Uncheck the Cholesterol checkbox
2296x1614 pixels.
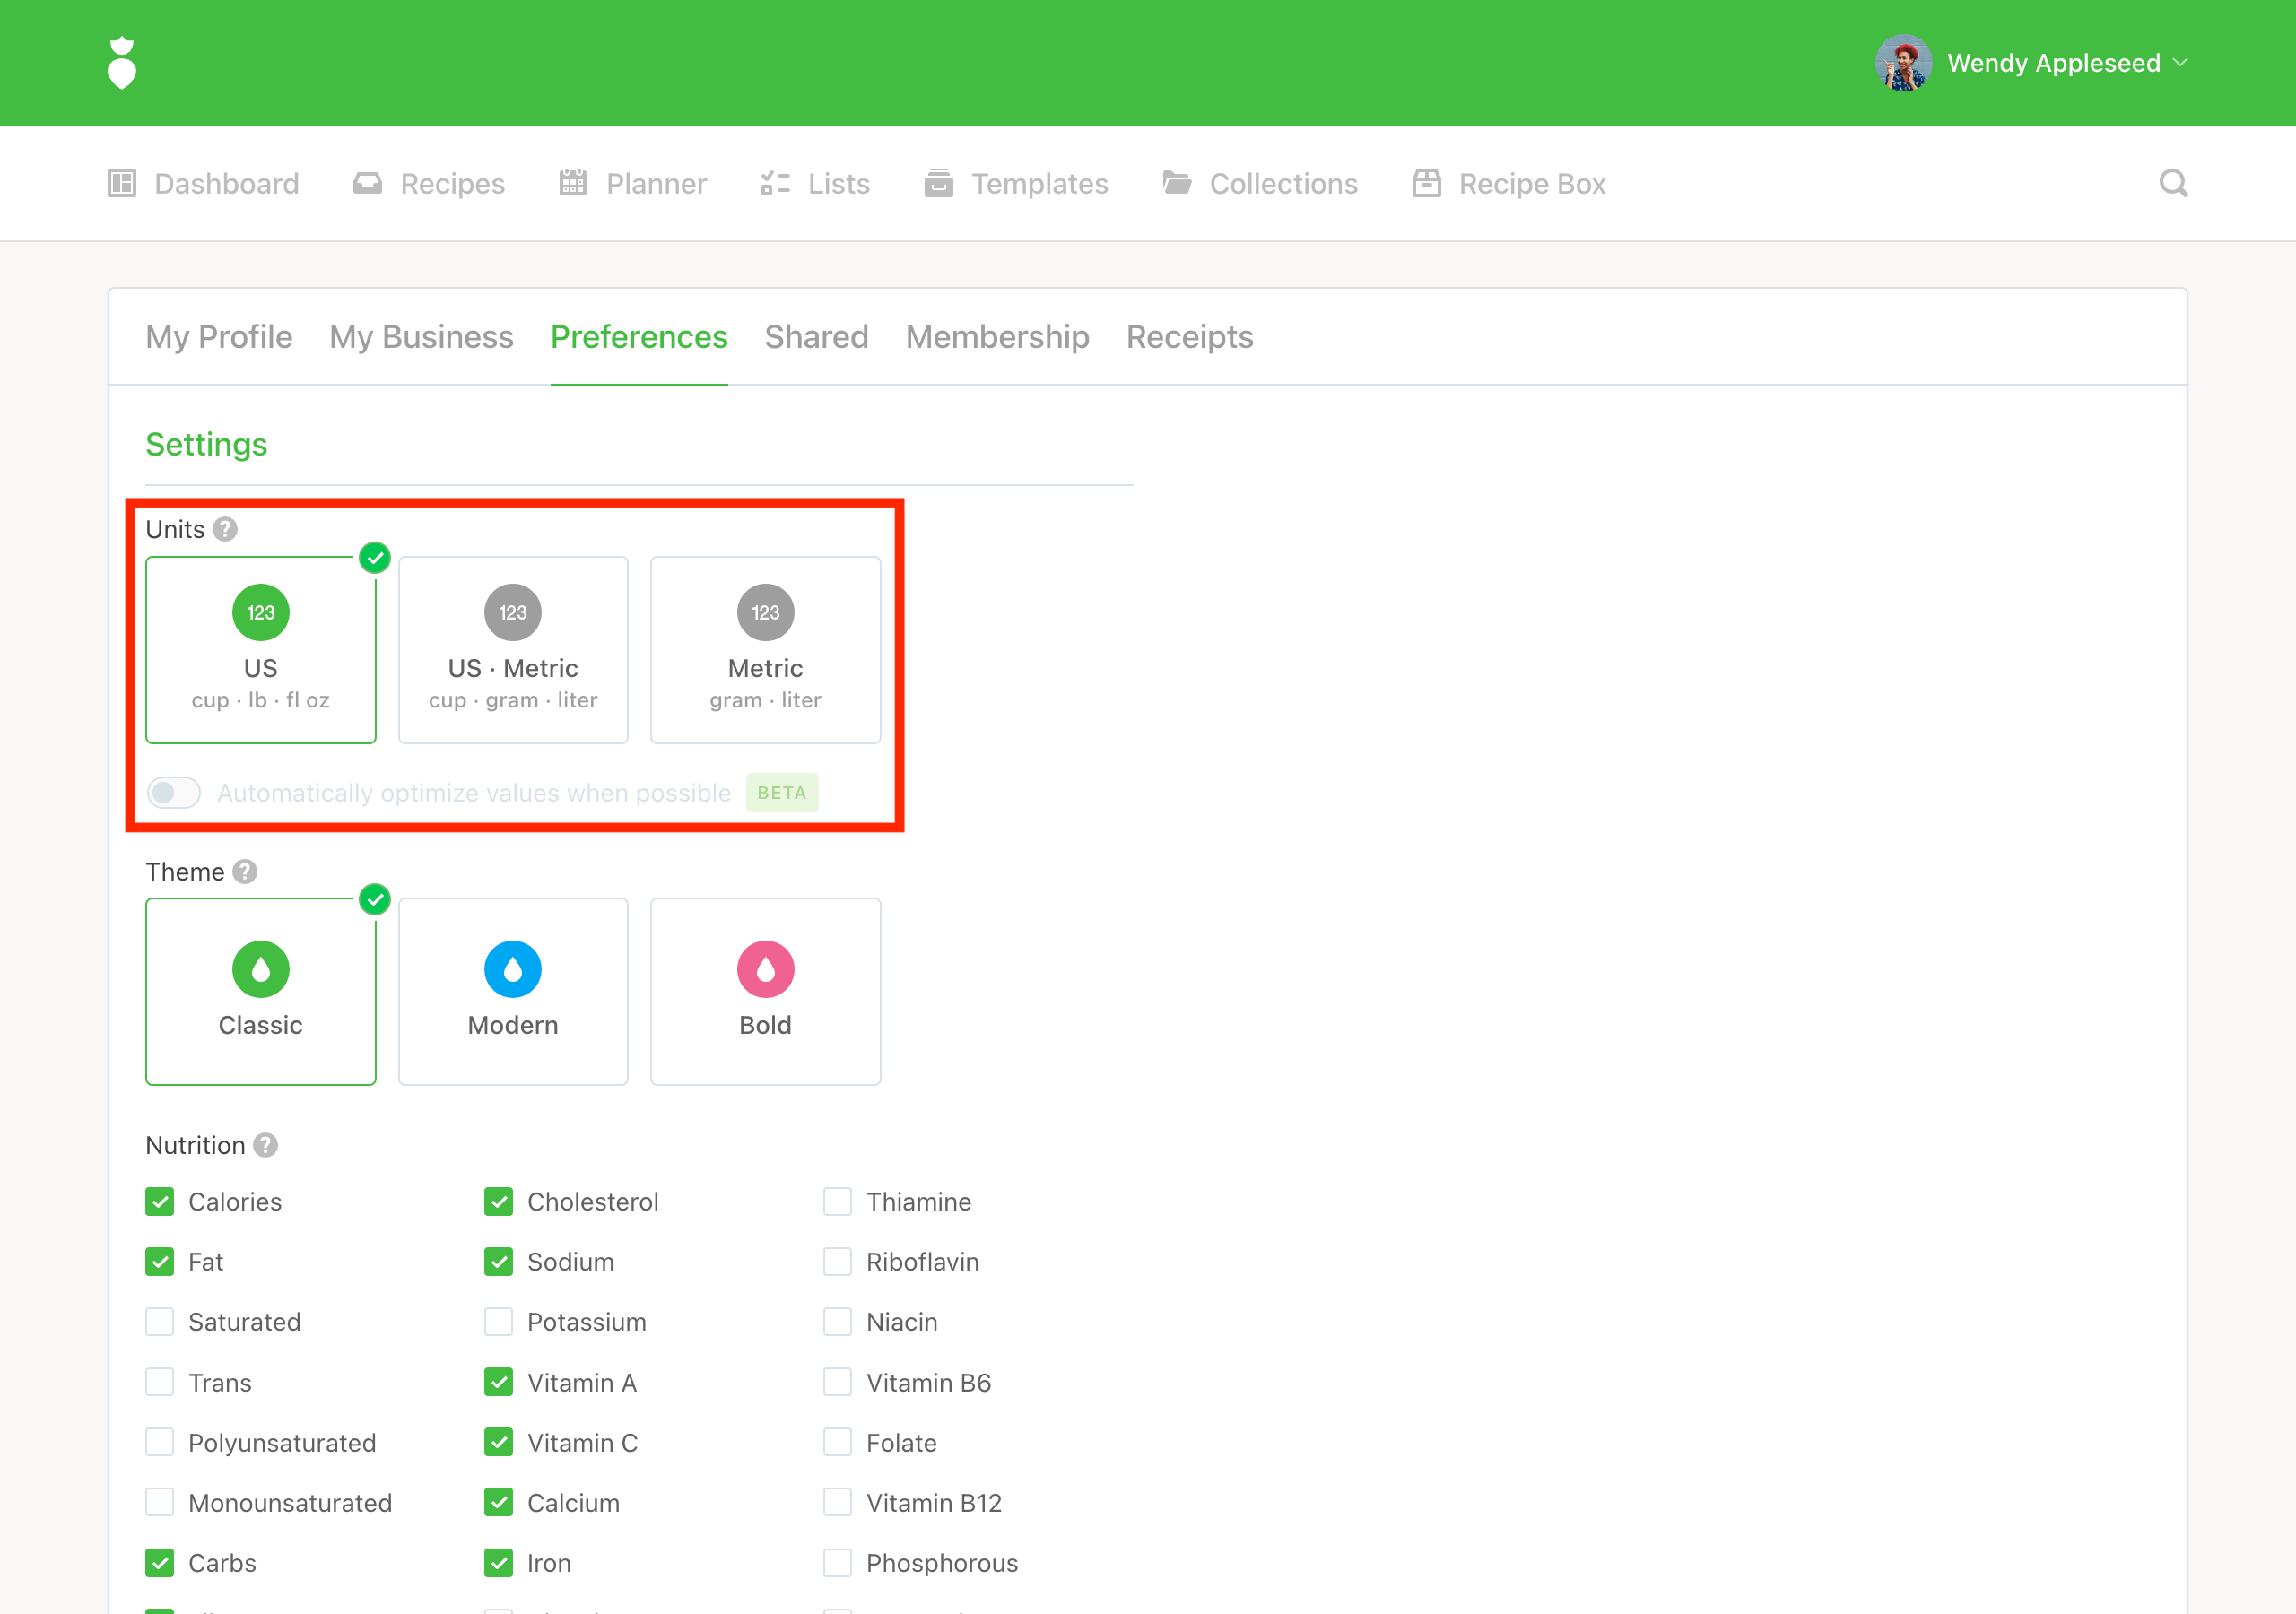pyautogui.click(x=498, y=1202)
